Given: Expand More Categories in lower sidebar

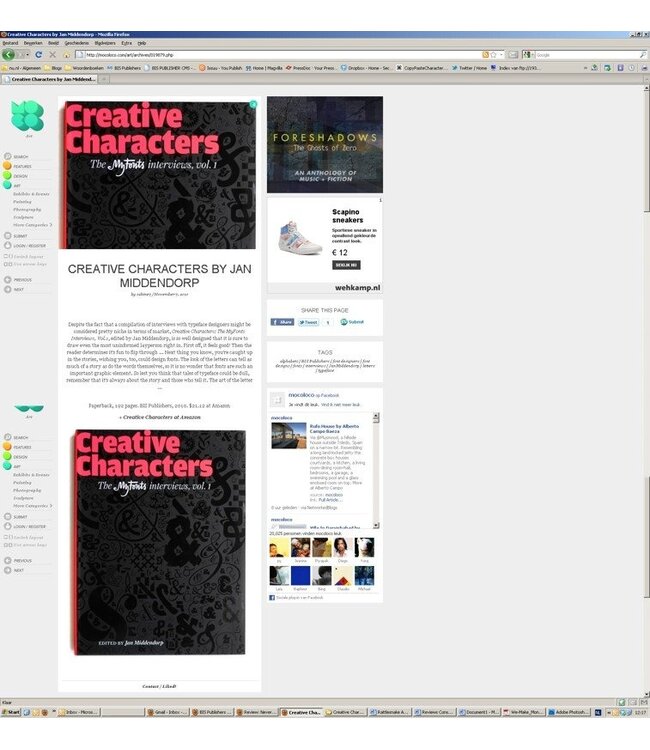Looking at the screenshot, I should click(33, 506).
